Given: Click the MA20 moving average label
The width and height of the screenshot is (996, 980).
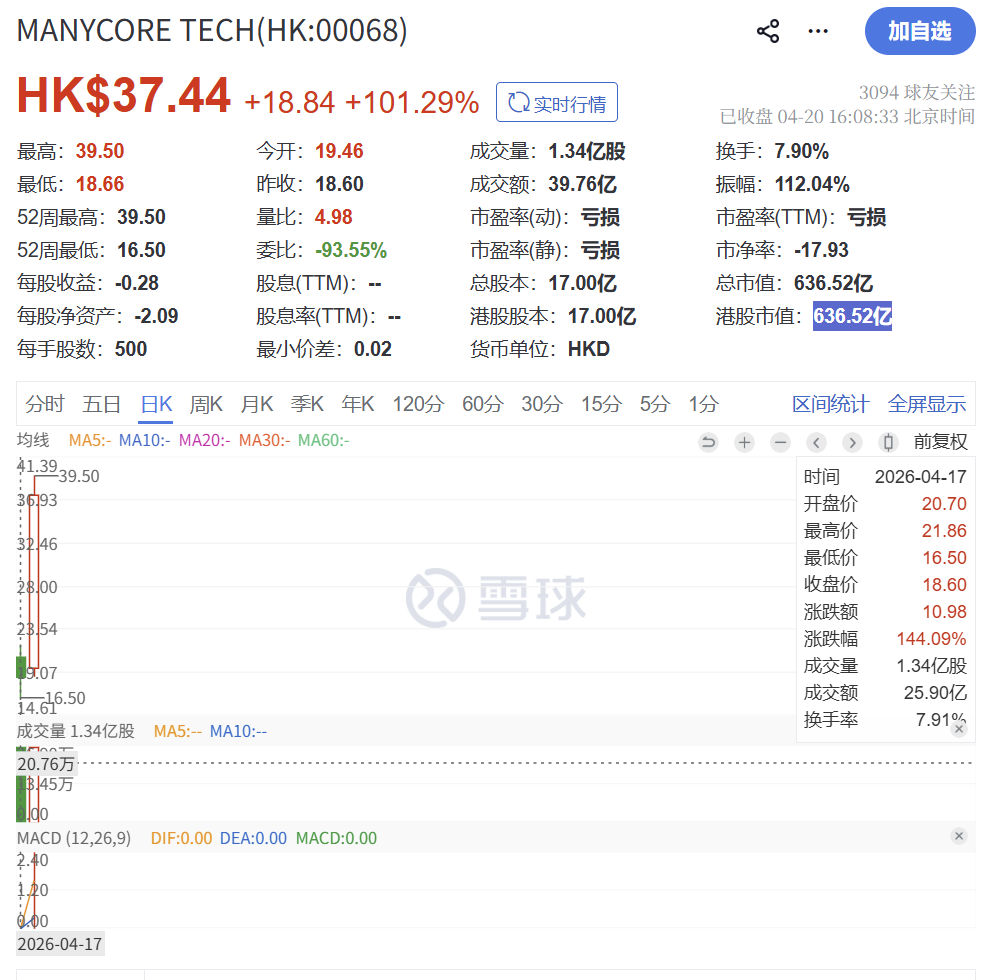Looking at the screenshot, I should [x=205, y=441].
